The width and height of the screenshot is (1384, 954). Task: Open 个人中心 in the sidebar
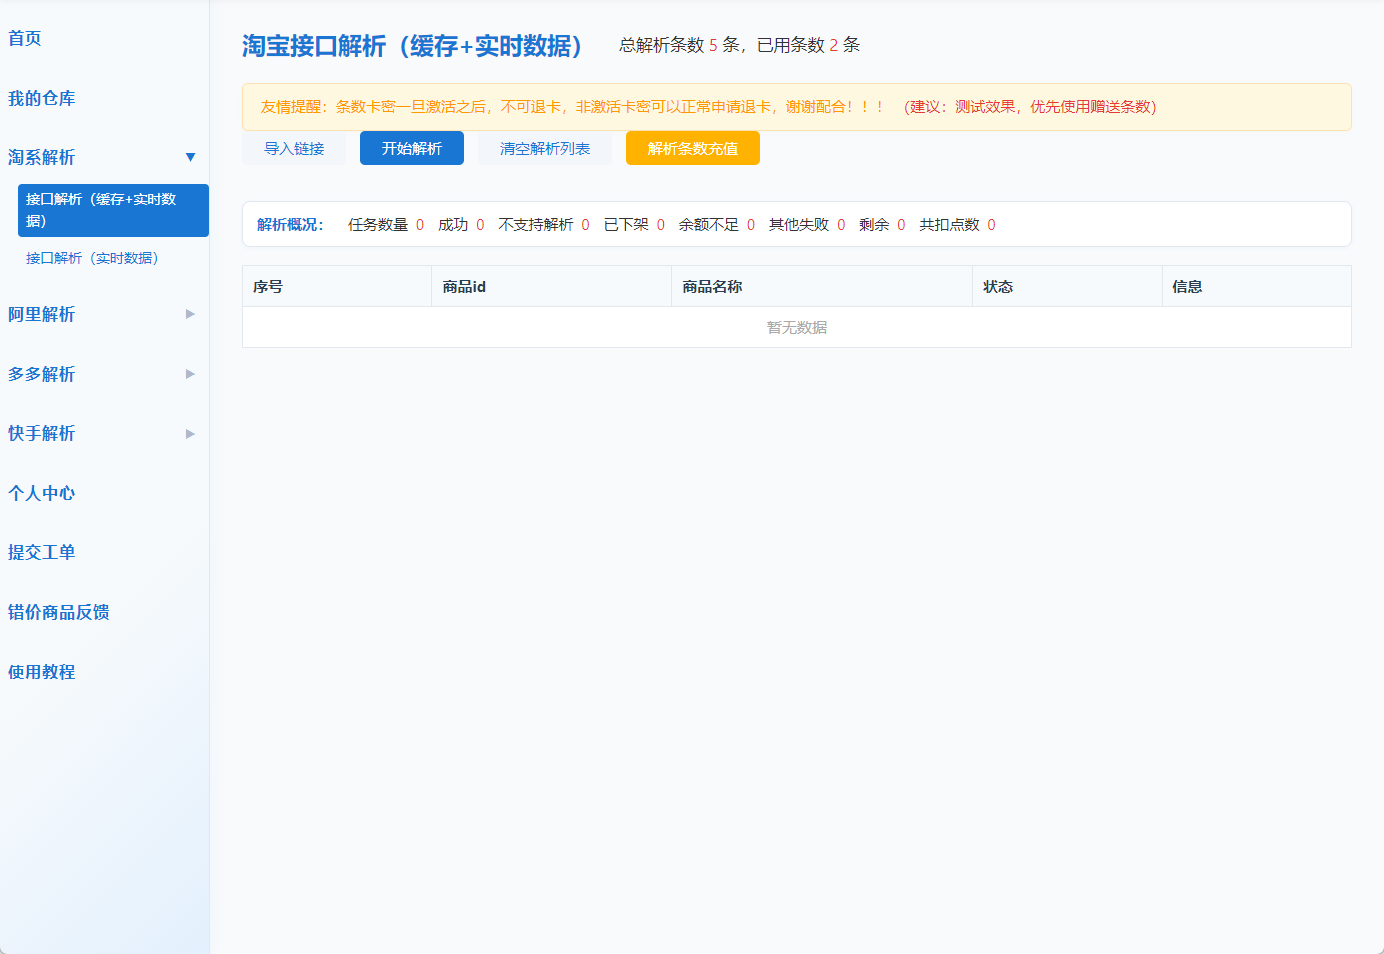(x=42, y=493)
